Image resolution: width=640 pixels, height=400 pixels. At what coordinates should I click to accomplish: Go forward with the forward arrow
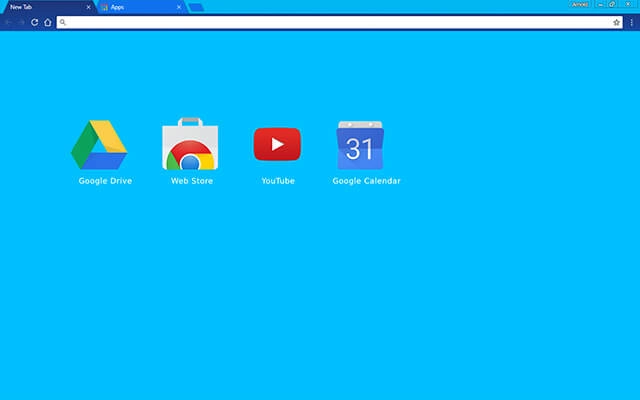pyautogui.click(x=21, y=22)
